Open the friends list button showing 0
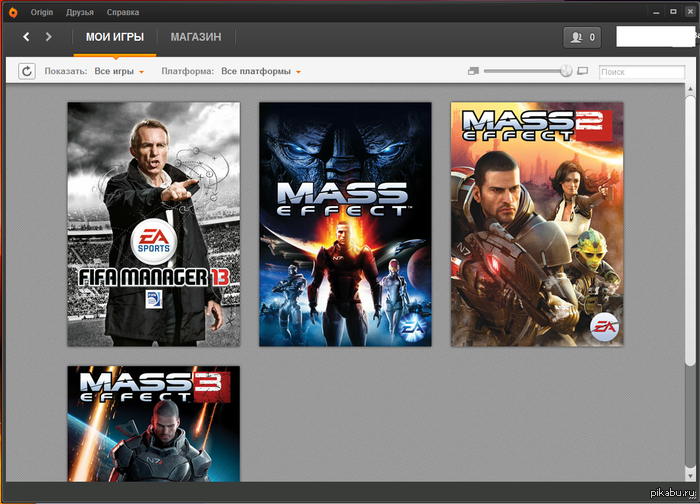This screenshot has height=504, width=700. coord(582,37)
